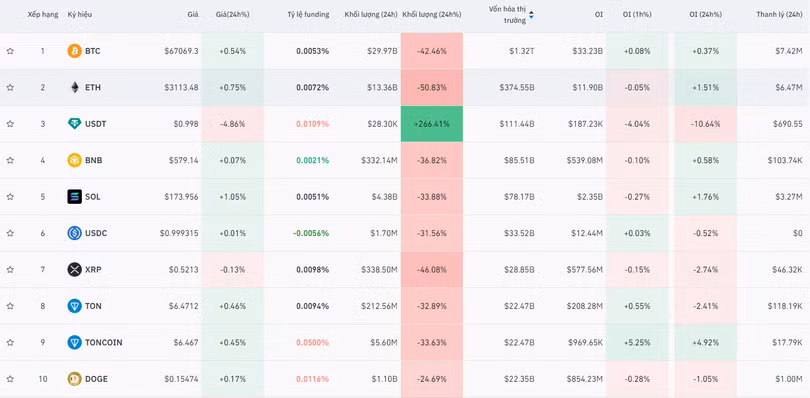Toggle the USDC favorite star

(10, 233)
